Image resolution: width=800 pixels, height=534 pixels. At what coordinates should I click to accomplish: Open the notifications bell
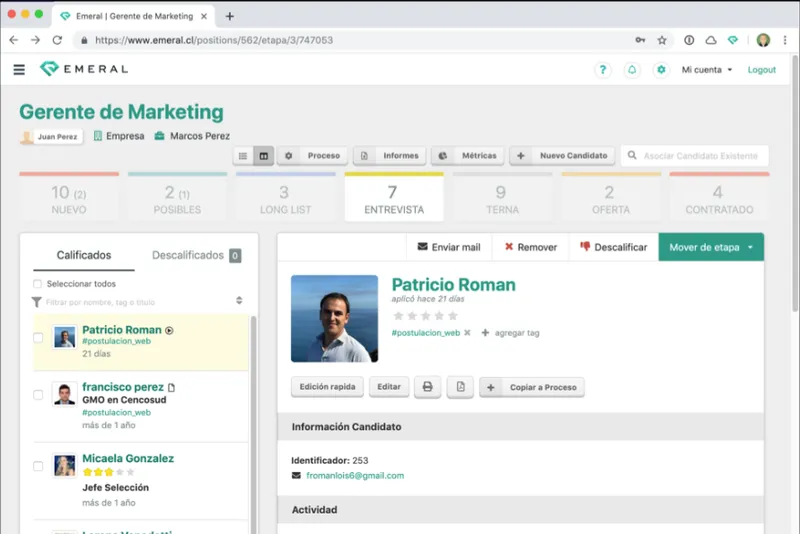pos(632,70)
